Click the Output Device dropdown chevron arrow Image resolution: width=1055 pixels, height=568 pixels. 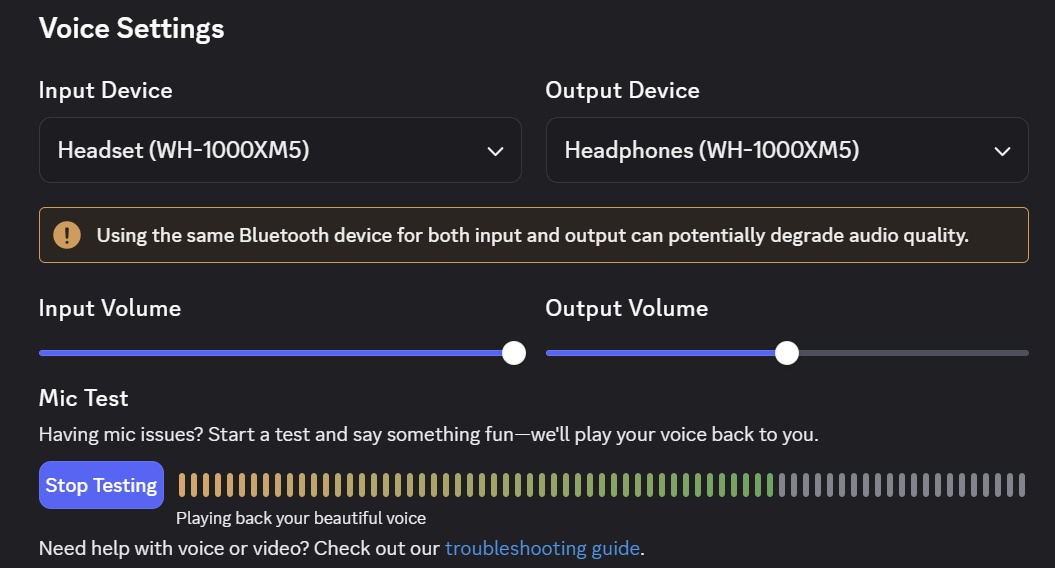1002,151
